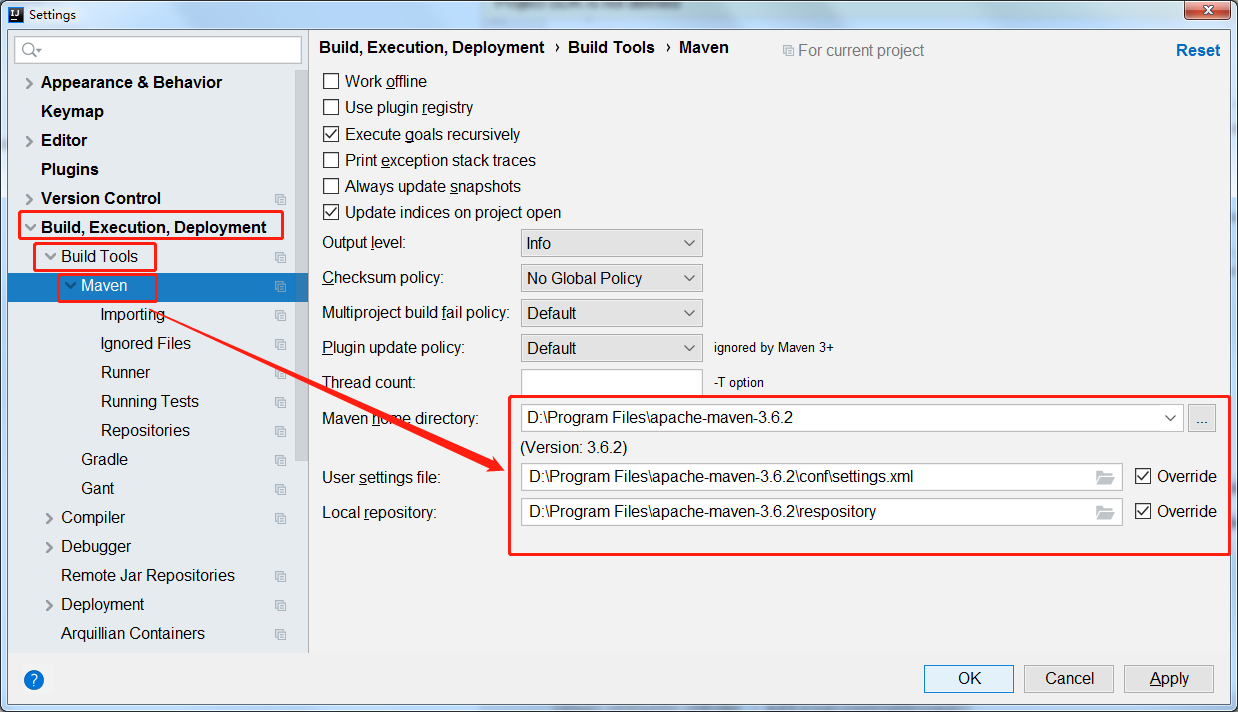Screen dimensions: 1238x712
Task: Click the folder icon in Local repository field
Action: 1104,512
